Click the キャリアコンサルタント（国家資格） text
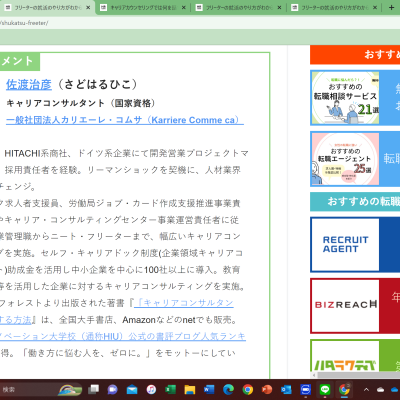 click(81, 103)
